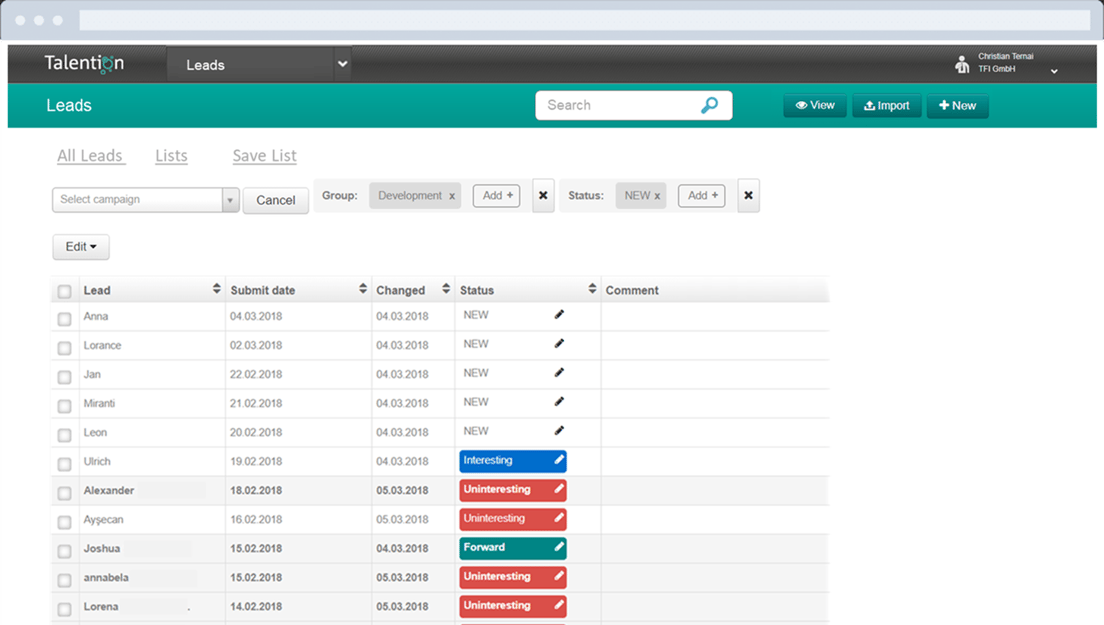The height and width of the screenshot is (625, 1104).
Task: Click the pencil on Ulrich's Interesting status
Action: [558, 460]
